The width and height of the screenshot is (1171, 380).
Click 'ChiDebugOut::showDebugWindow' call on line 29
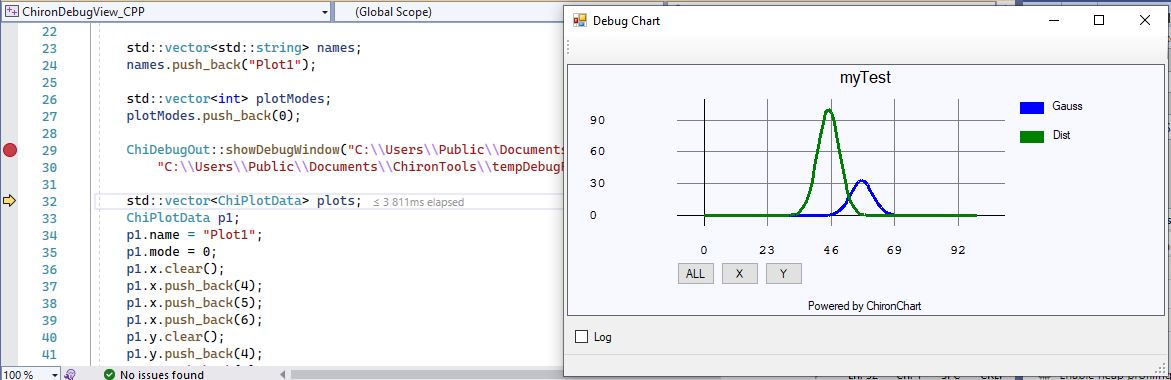pos(233,150)
